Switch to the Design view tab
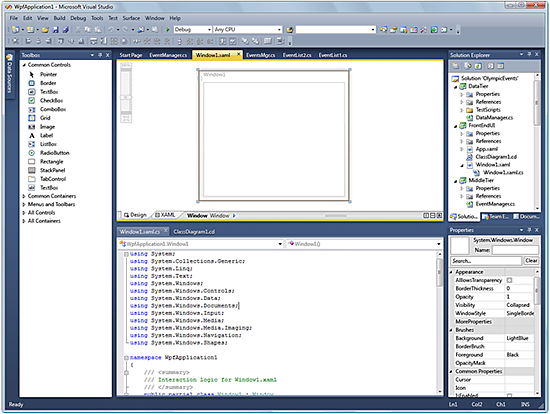The width and height of the screenshot is (550, 414). (x=135, y=215)
